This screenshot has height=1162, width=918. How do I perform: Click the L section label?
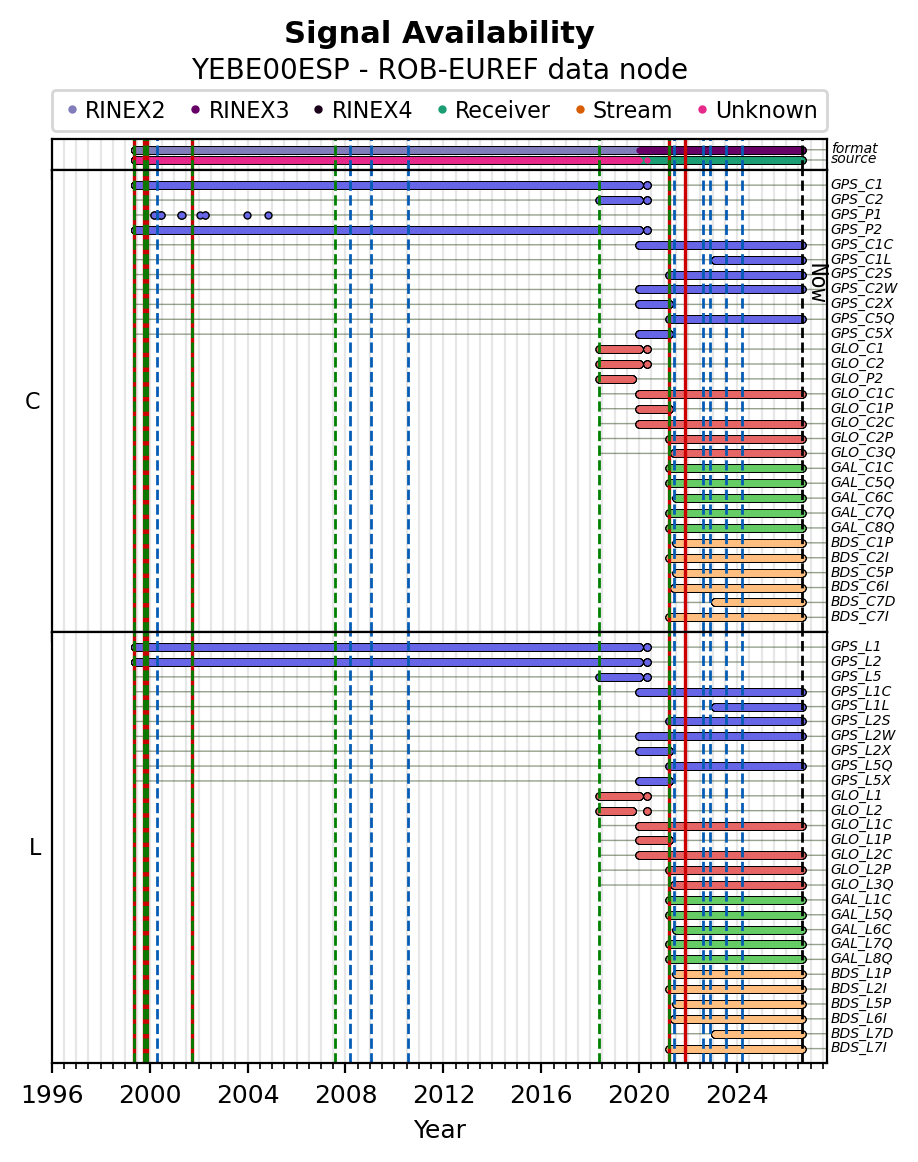35,847
